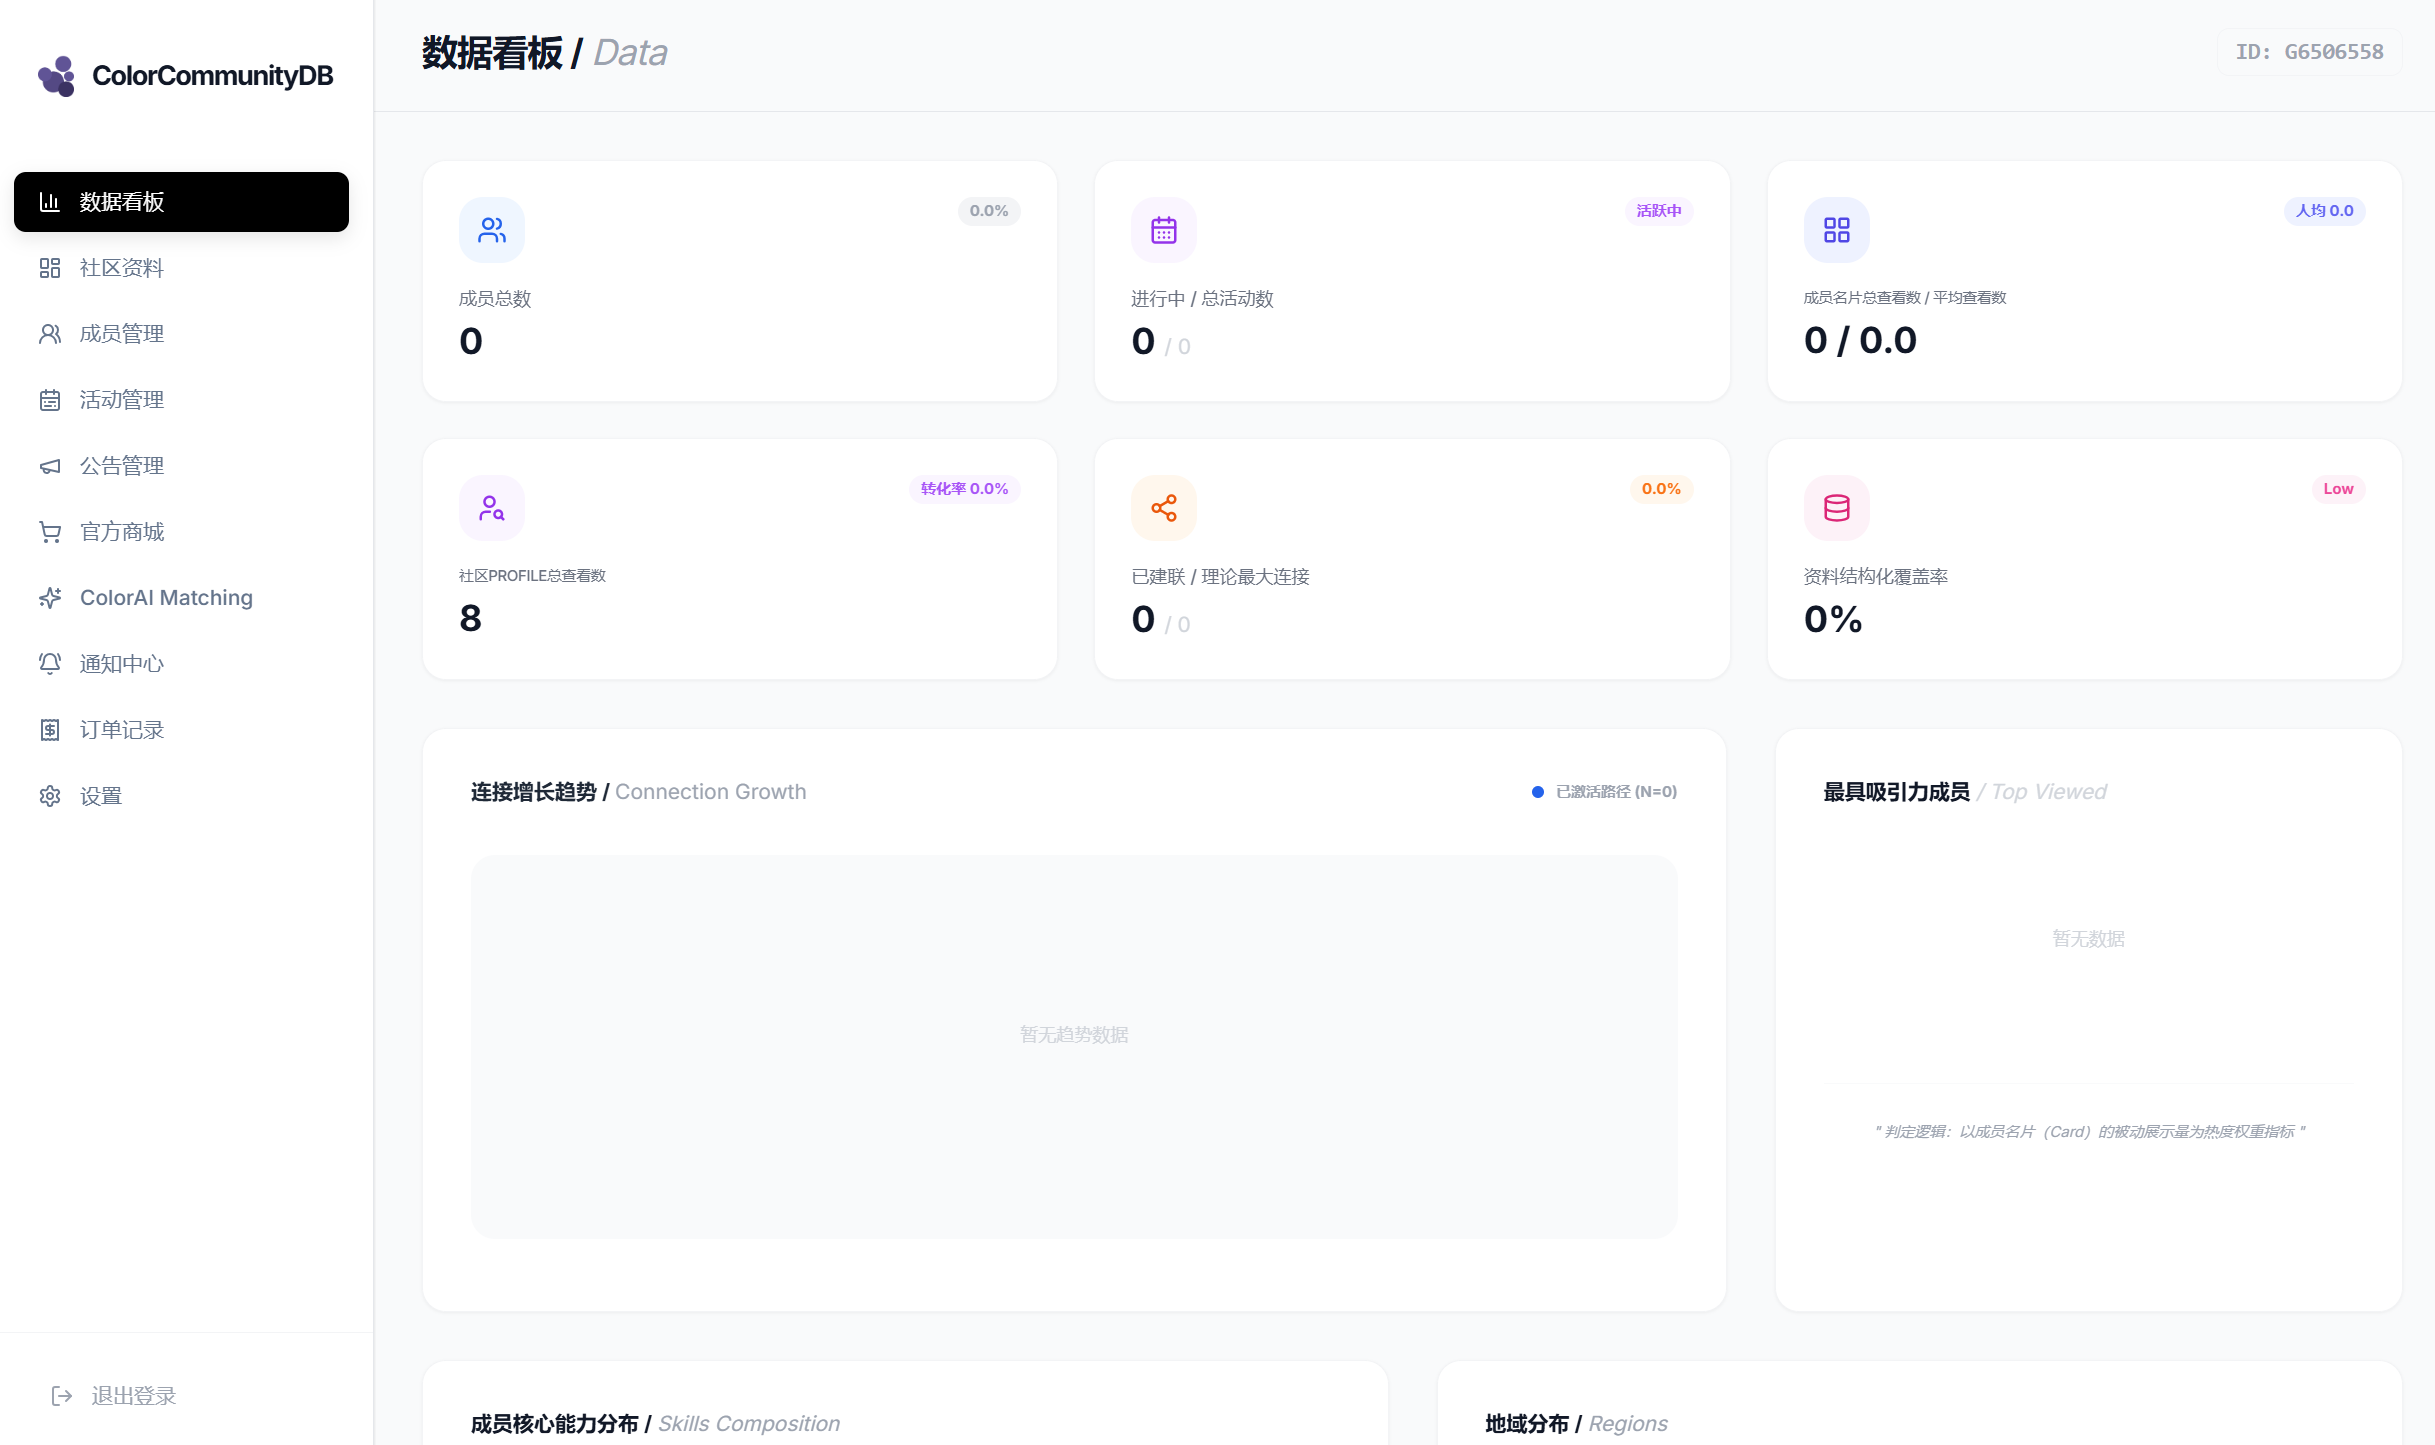This screenshot has width=2435, height=1445.
Task: Click the share icon on 已建联 card
Action: pos(1163,507)
